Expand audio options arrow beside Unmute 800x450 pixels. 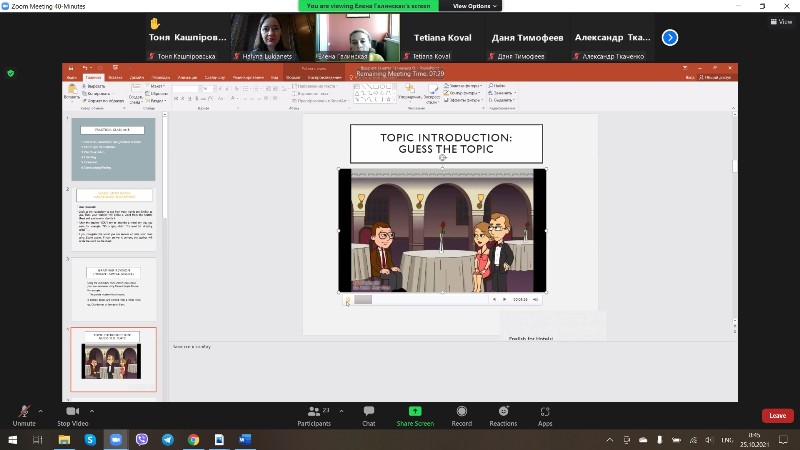tap(41, 410)
